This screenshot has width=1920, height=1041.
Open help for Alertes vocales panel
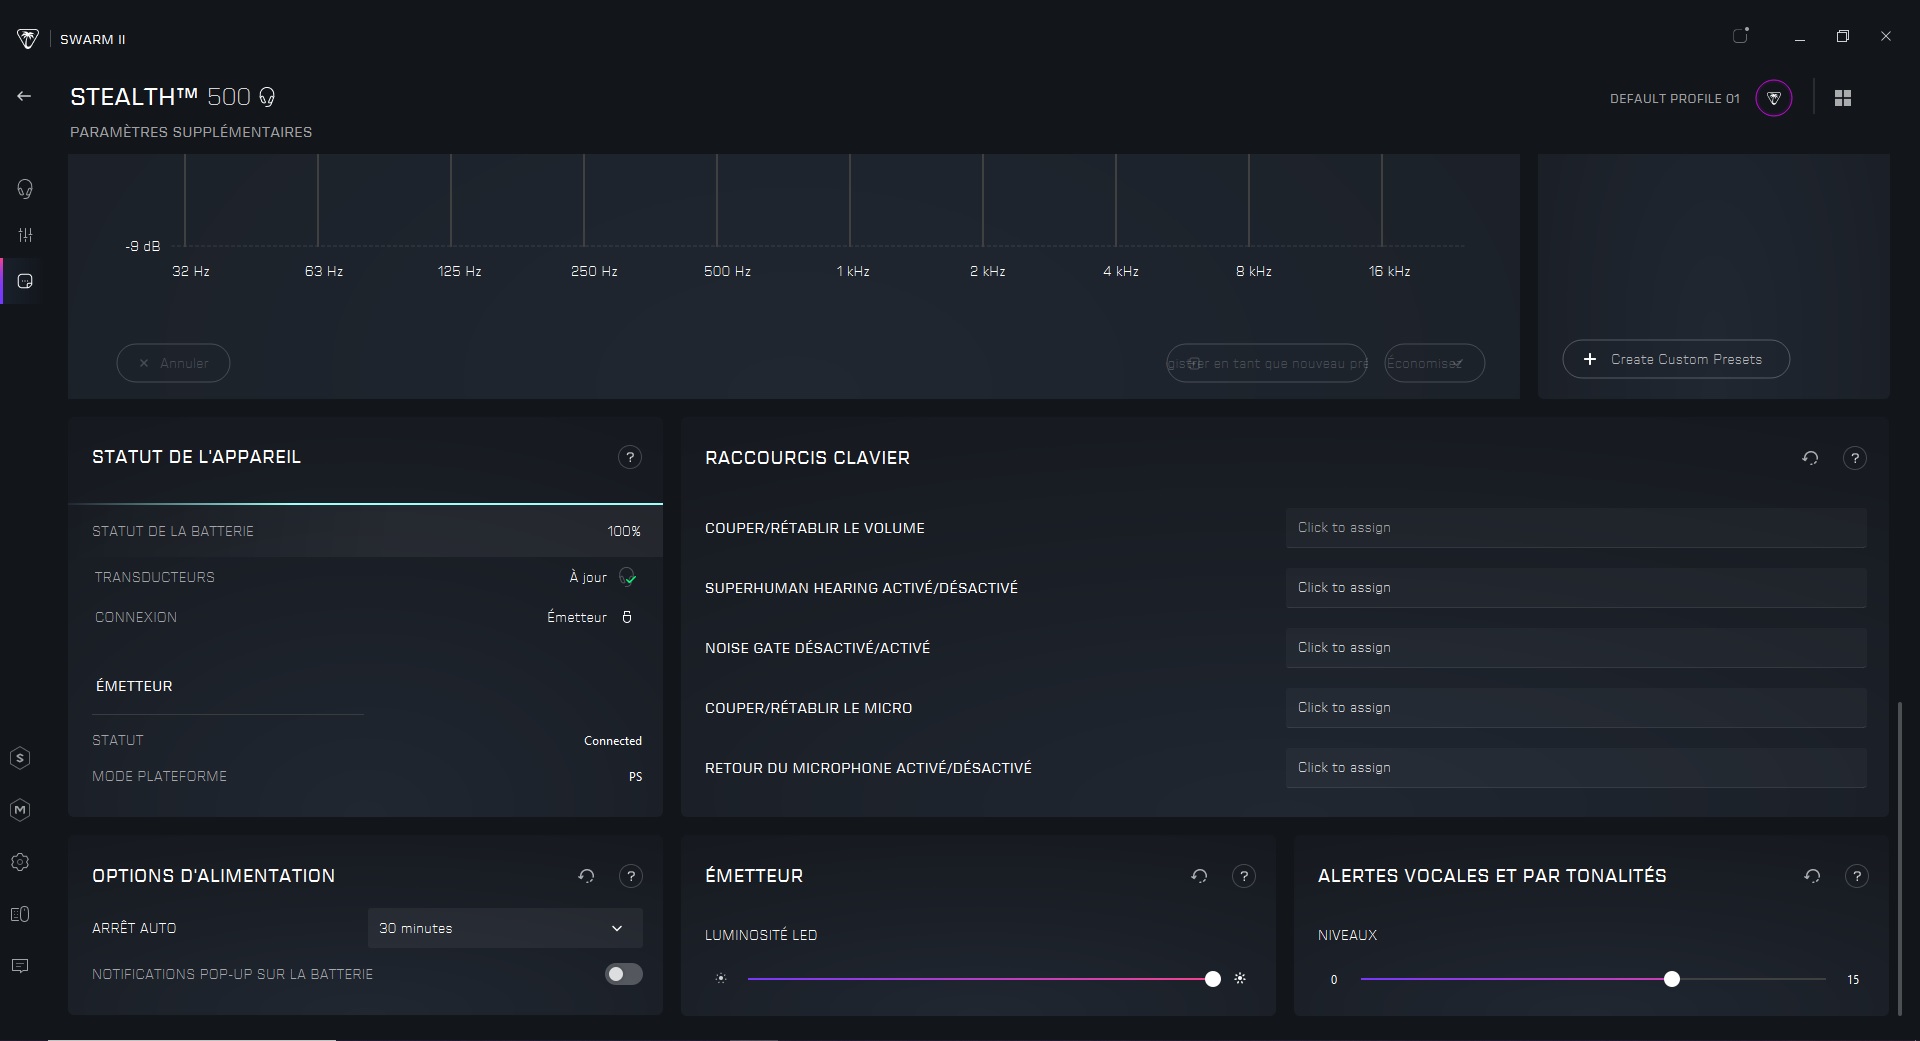point(1857,876)
